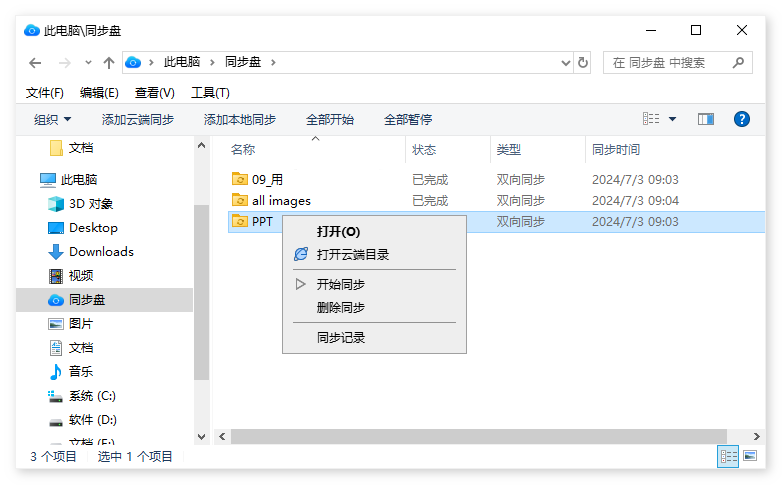Click sidebar scrollbar up arrow
Viewport: 782px width, 485px height.
(x=201, y=145)
